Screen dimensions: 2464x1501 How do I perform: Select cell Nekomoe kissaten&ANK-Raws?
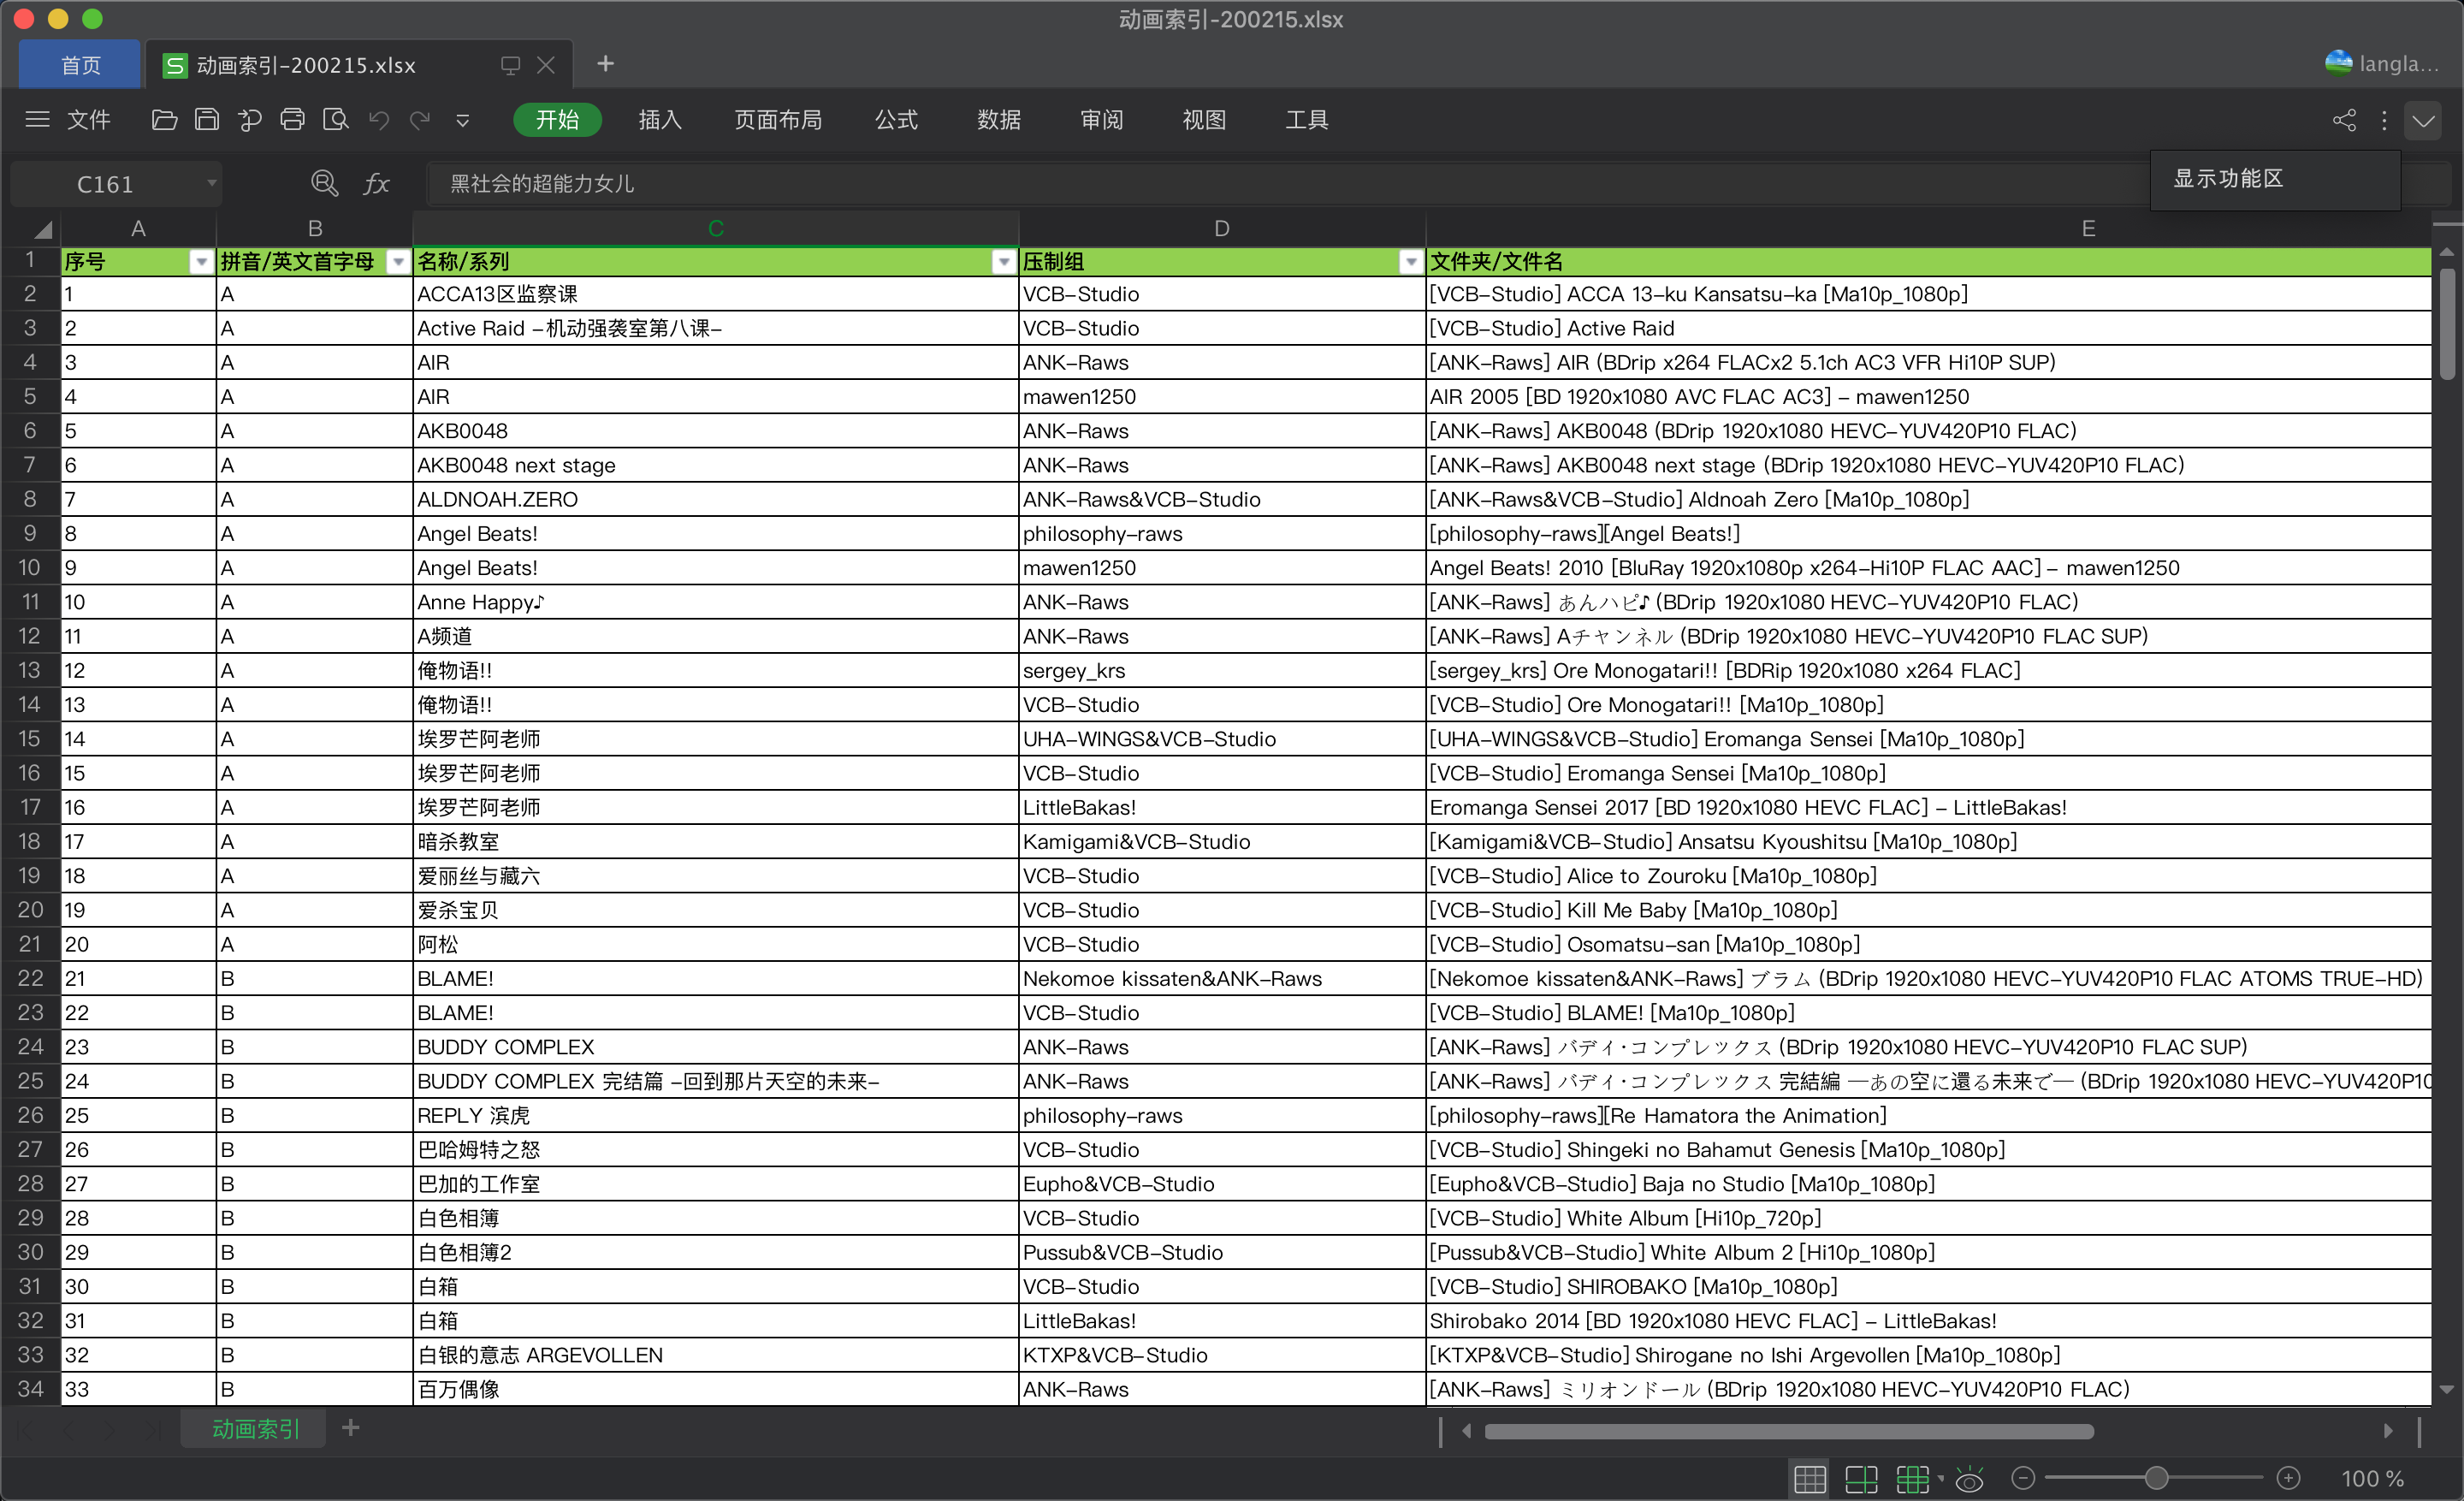[1221, 978]
